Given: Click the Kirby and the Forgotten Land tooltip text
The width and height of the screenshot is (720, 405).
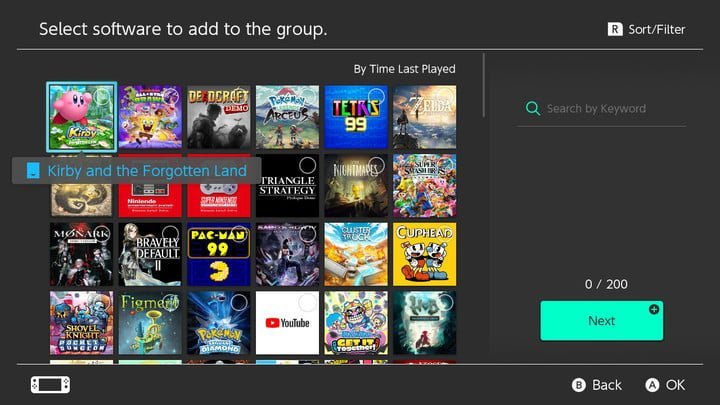Looking at the screenshot, I should (147, 171).
